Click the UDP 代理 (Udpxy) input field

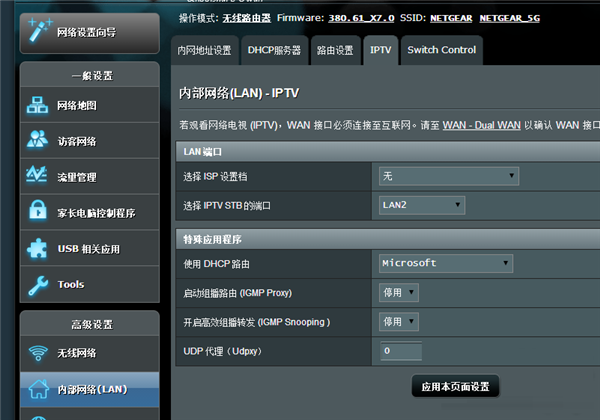click(x=400, y=351)
